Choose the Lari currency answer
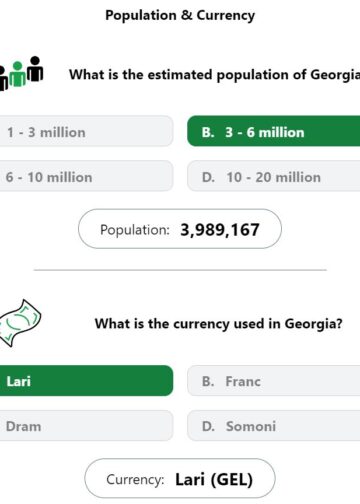360x504 pixels. tap(86, 381)
